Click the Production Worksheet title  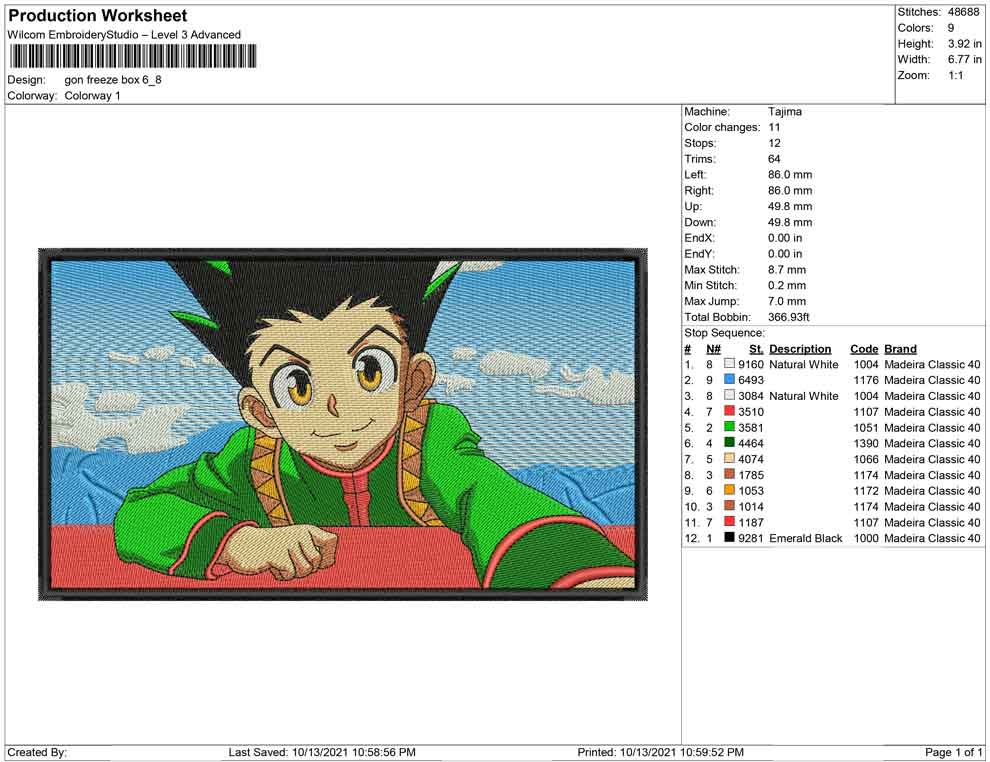click(98, 15)
